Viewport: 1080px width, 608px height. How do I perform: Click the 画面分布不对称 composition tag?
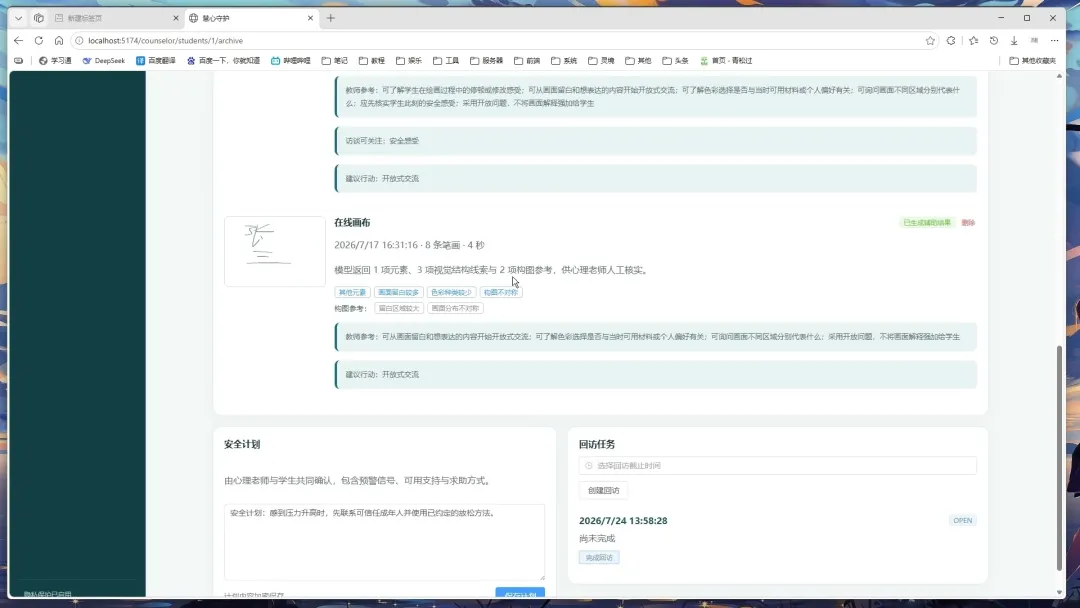coord(455,308)
